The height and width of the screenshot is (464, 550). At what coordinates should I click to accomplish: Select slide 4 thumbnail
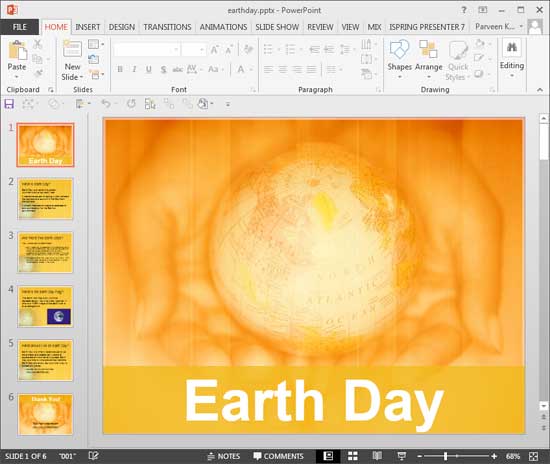[x=45, y=307]
